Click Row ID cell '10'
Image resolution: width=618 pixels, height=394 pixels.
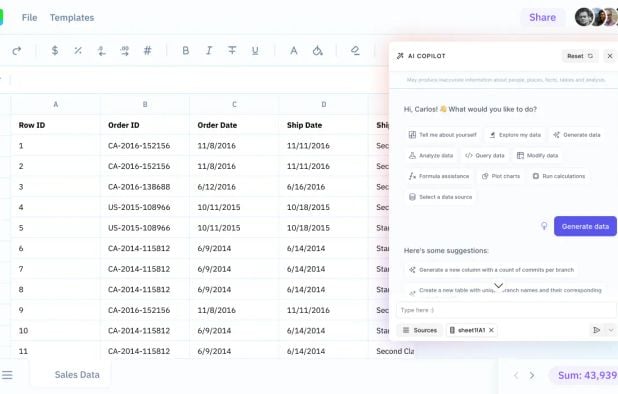56,331
